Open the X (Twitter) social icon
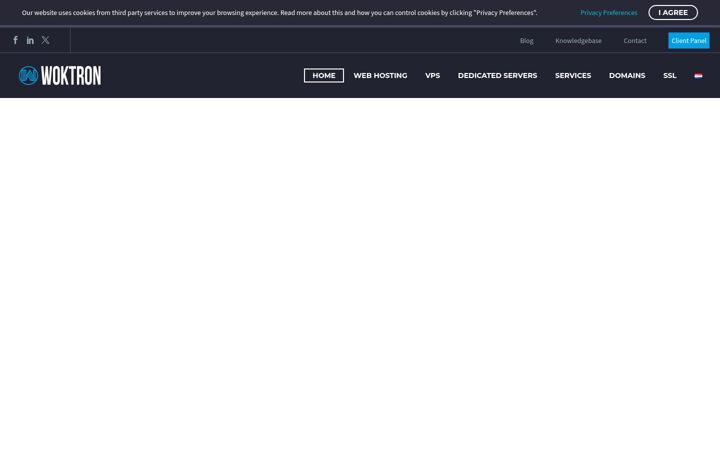 coord(45,40)
